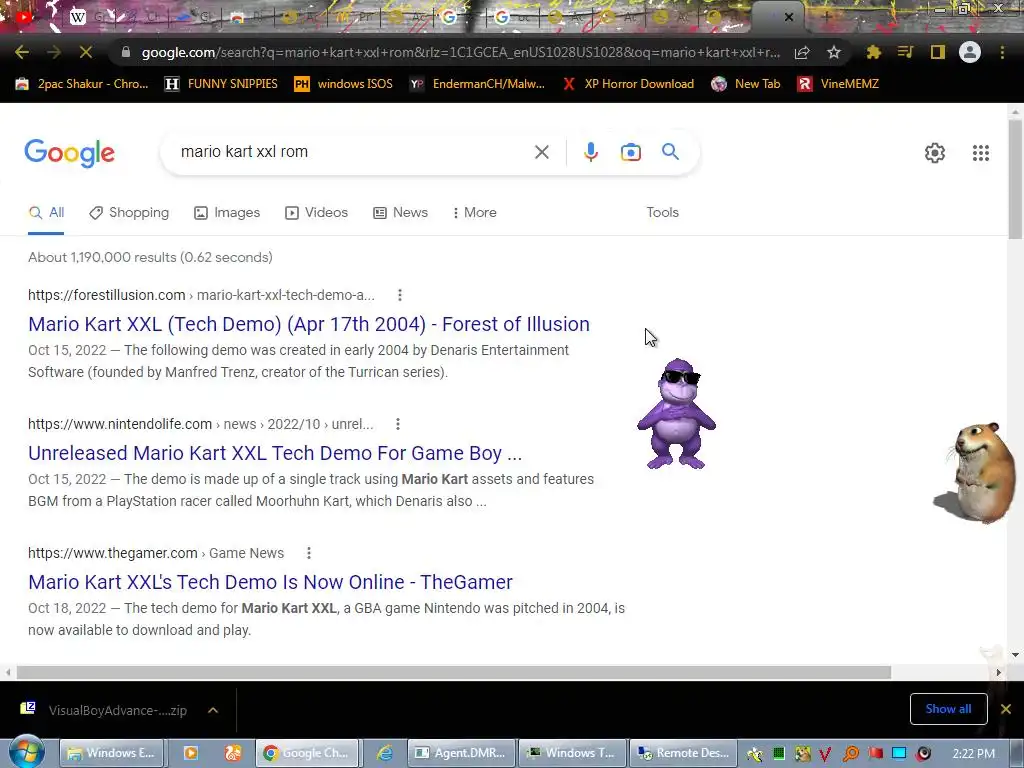Image resolution: width=1024 pixels, height=768 pixels.
Task: Open the VisualBoyAdvance zip download
Action: 106,710
